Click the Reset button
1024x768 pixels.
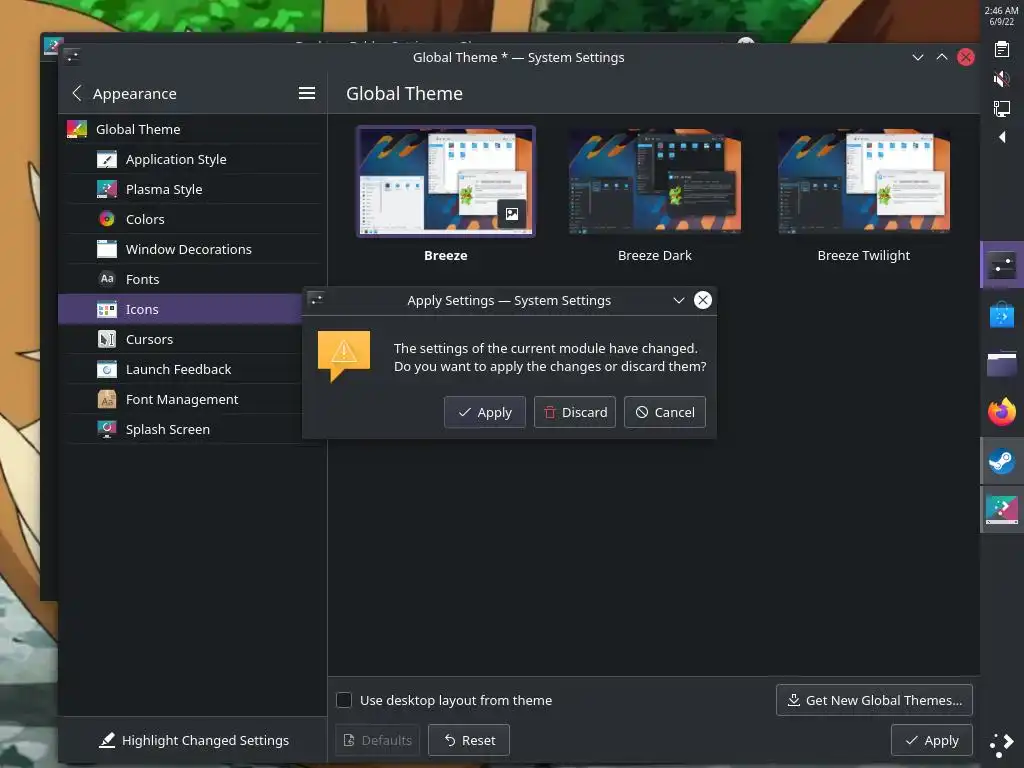click(469, 740)
